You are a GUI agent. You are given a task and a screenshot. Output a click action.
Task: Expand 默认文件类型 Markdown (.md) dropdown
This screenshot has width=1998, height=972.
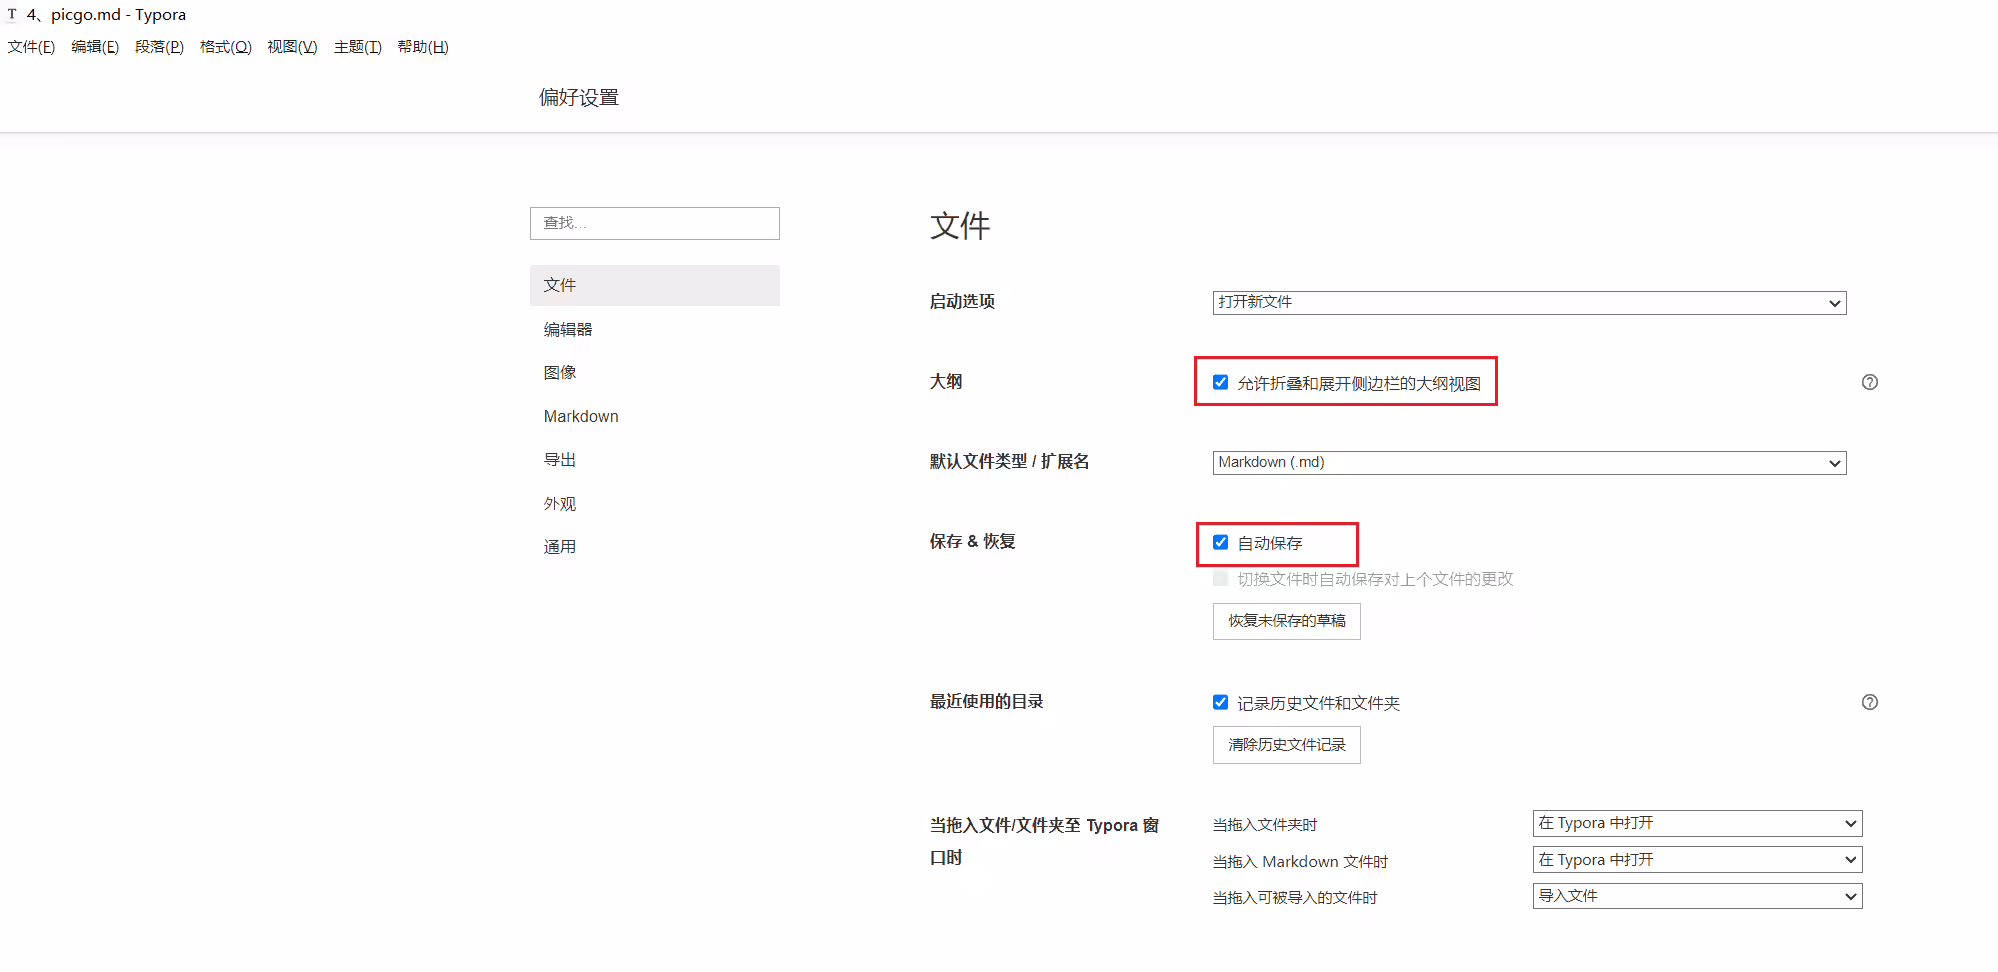1529,462
